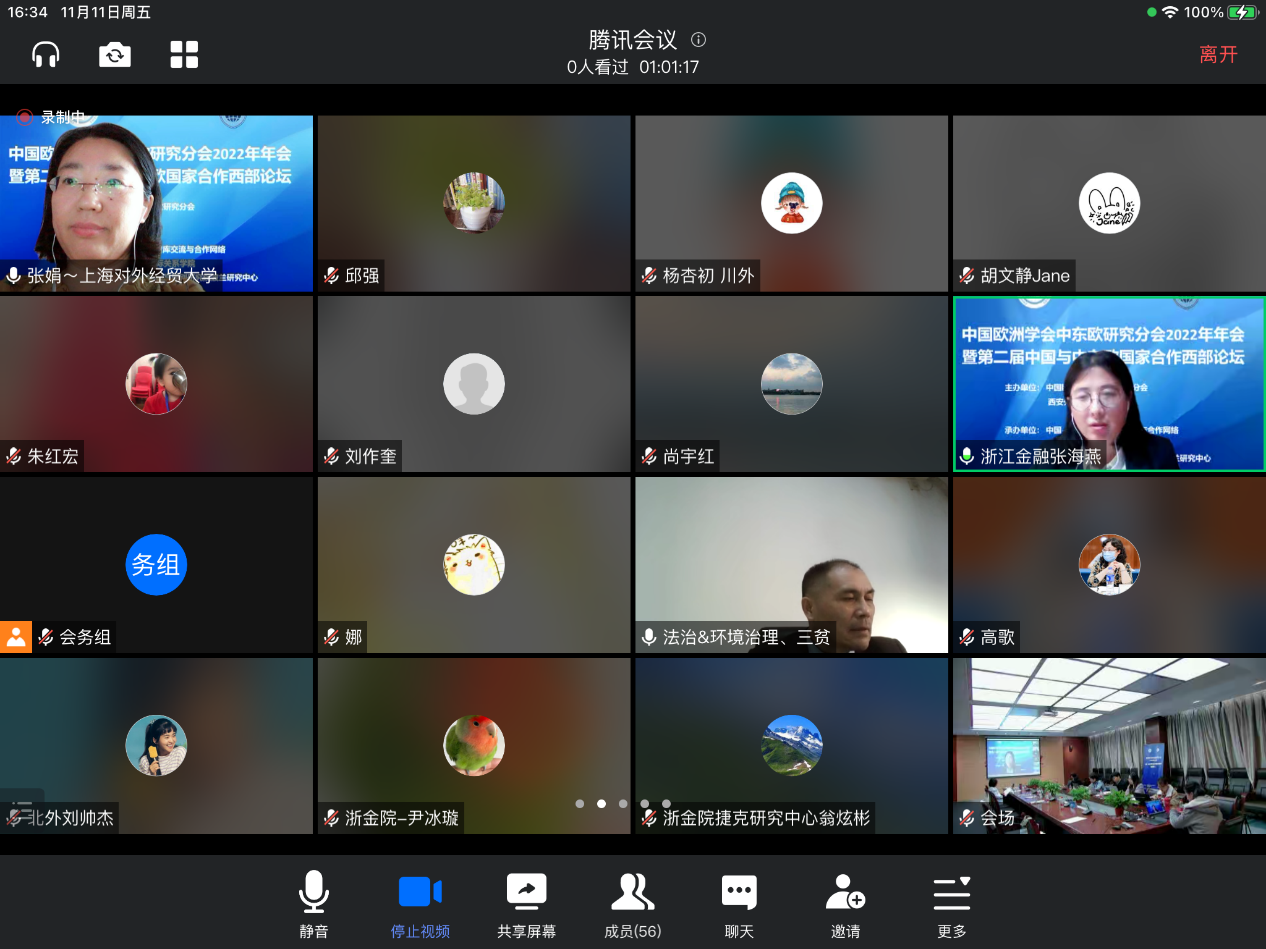Viewport: 1266px width, 949px height.
Task: Select 法治&环境治理、三贫 video tile
Action: [x=791, y=565]
